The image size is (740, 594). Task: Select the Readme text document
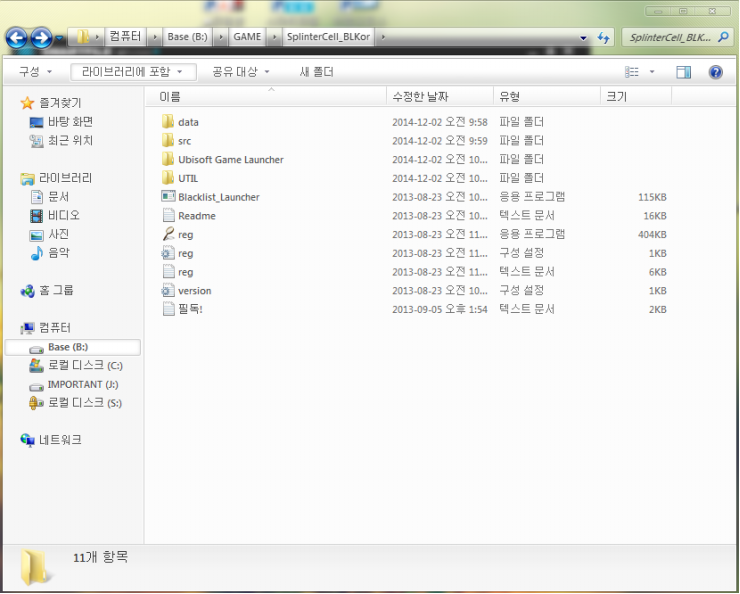click(188, 216)
